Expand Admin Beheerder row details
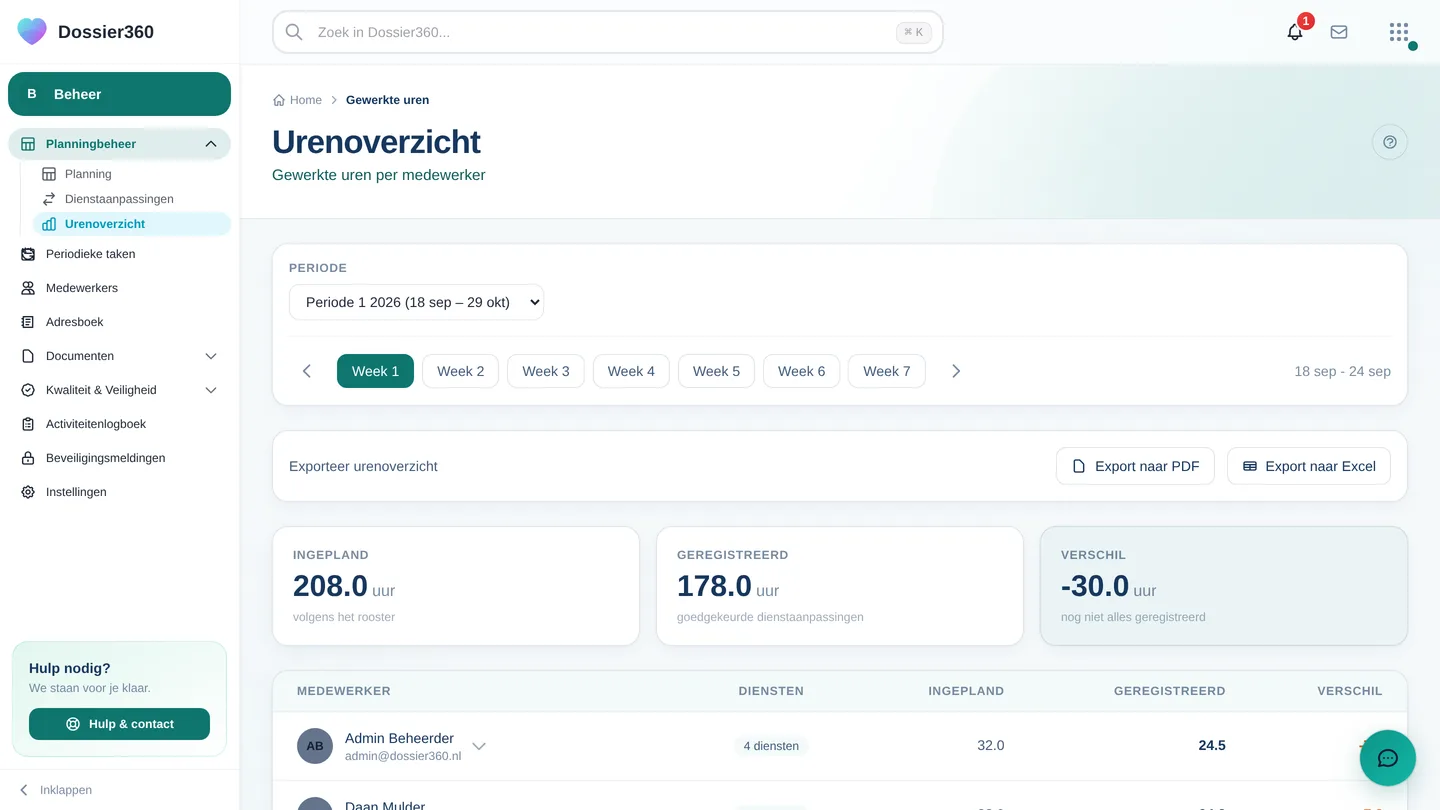The width and height of the screenshot is (1440, 810). 479,746
